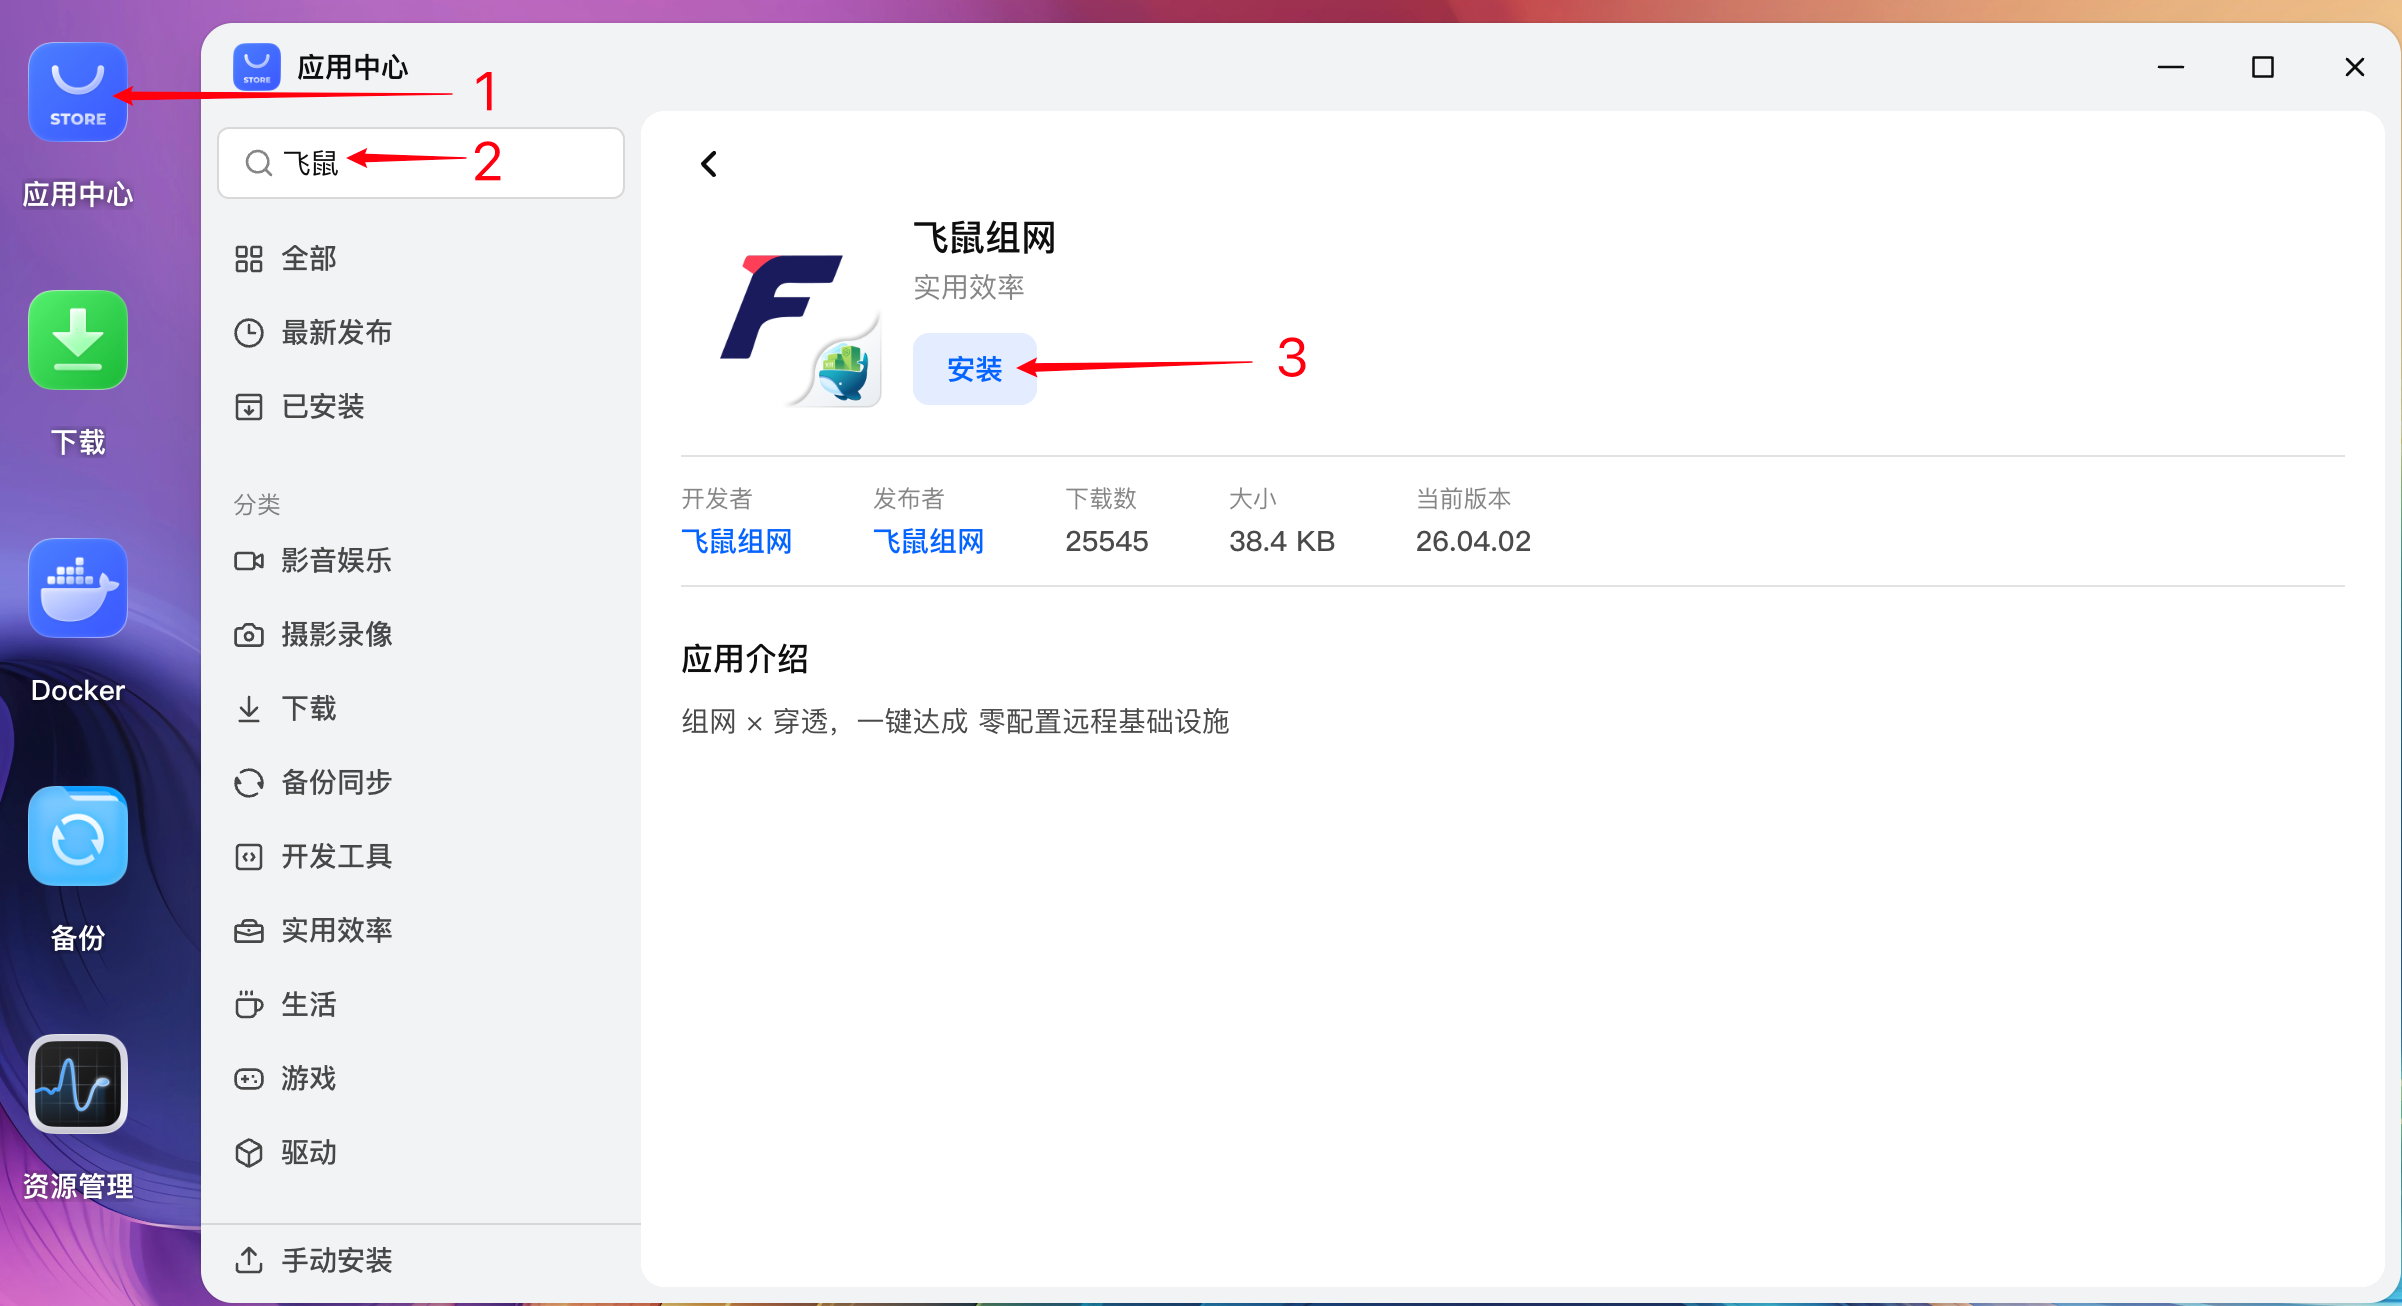Click the 应用中心 title bar store icon
The height and width of the screenshot is (1306, 2402).
257,67
